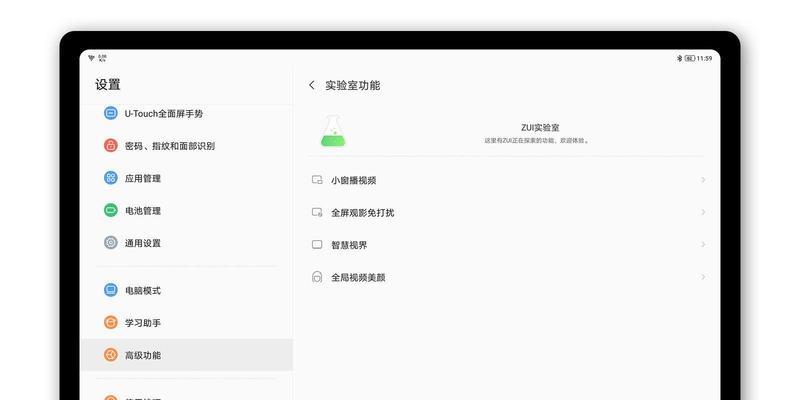The height and width of the screenshot is (400, 800).
Task: Click the blue monitor icon for 电脑模式
Action: coord(111,290)
